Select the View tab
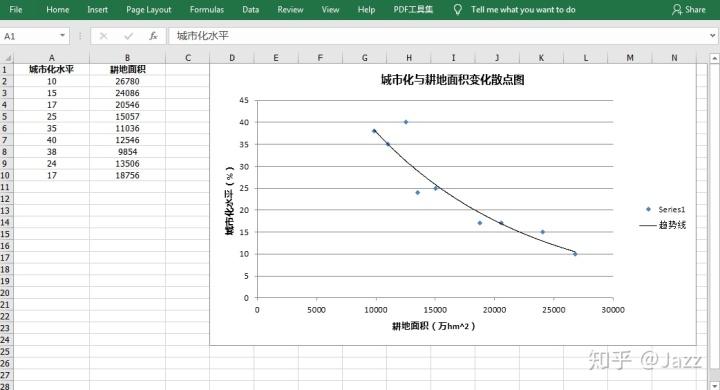Viewport: 720px width, 390px height. (x=330, y=10)
